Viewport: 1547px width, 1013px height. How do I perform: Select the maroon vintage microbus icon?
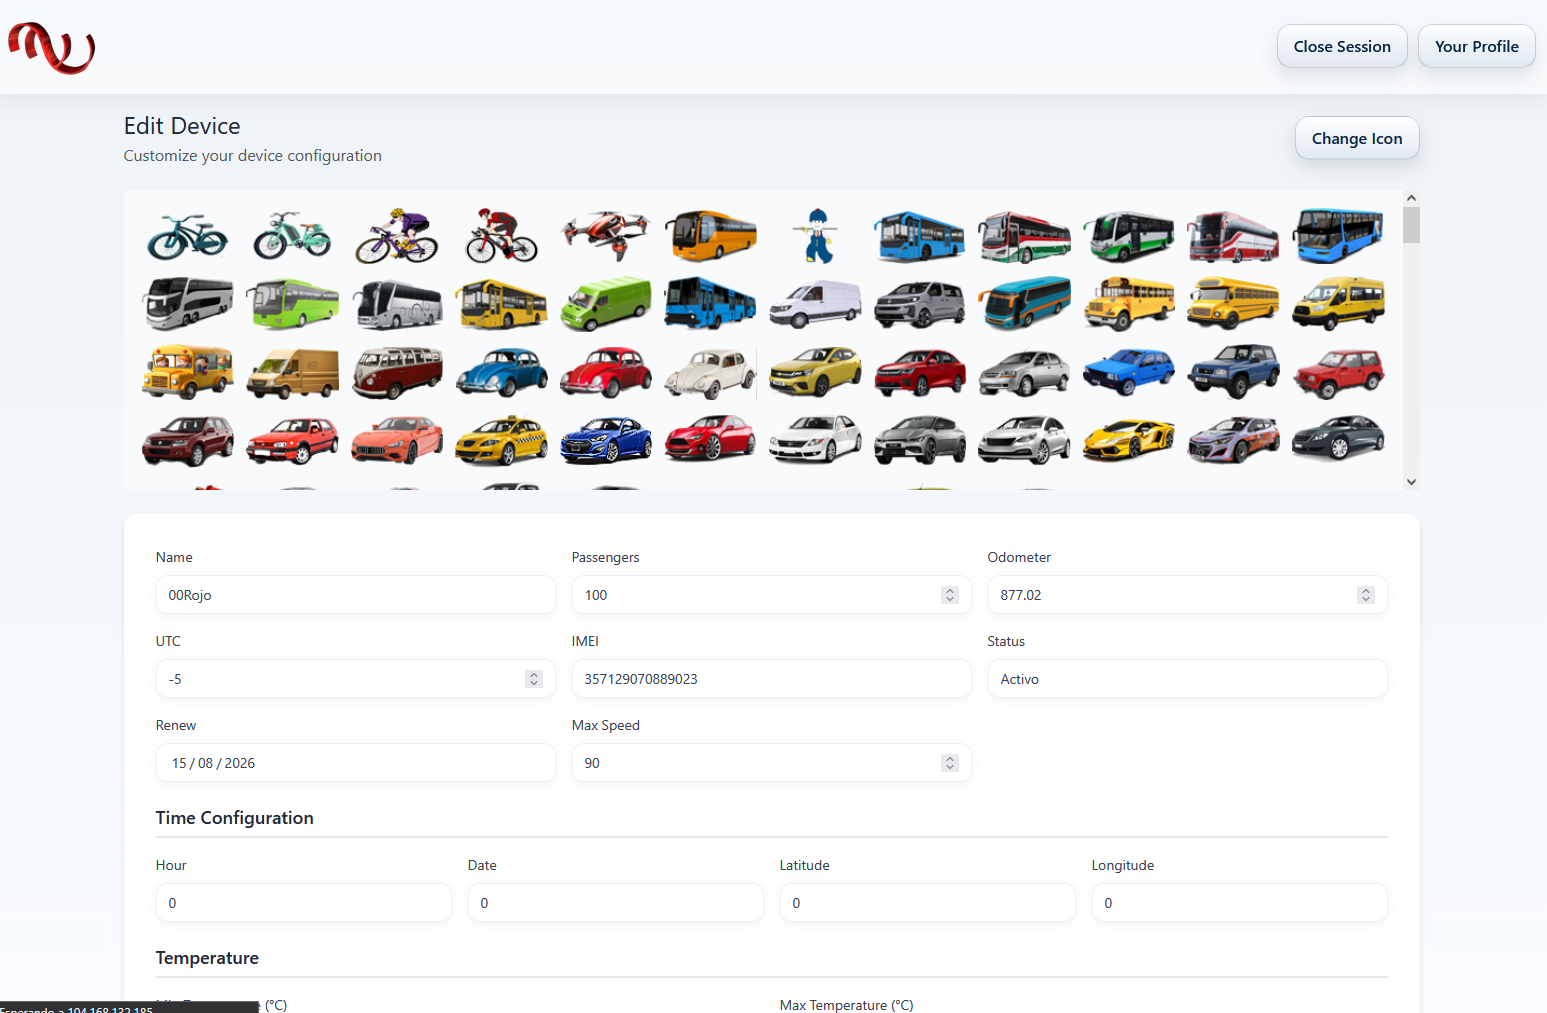coord(397,372)
